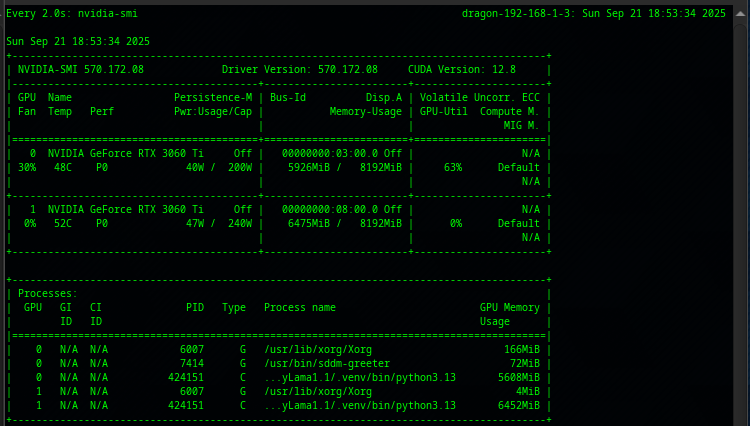Click power reading '47W / 240W'

pos(219,223)
